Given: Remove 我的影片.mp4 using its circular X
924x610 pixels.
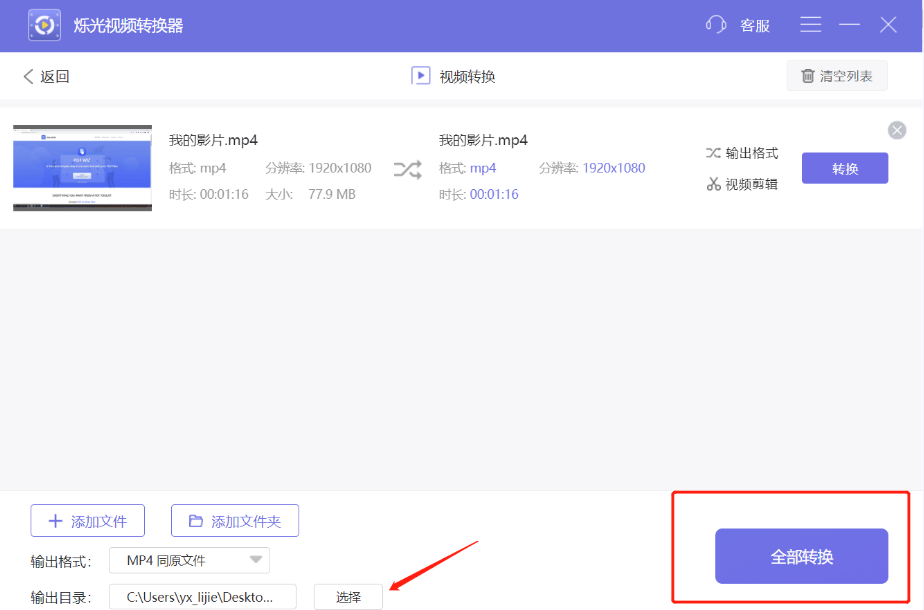Looking at the screenshot, I should 897,130.
